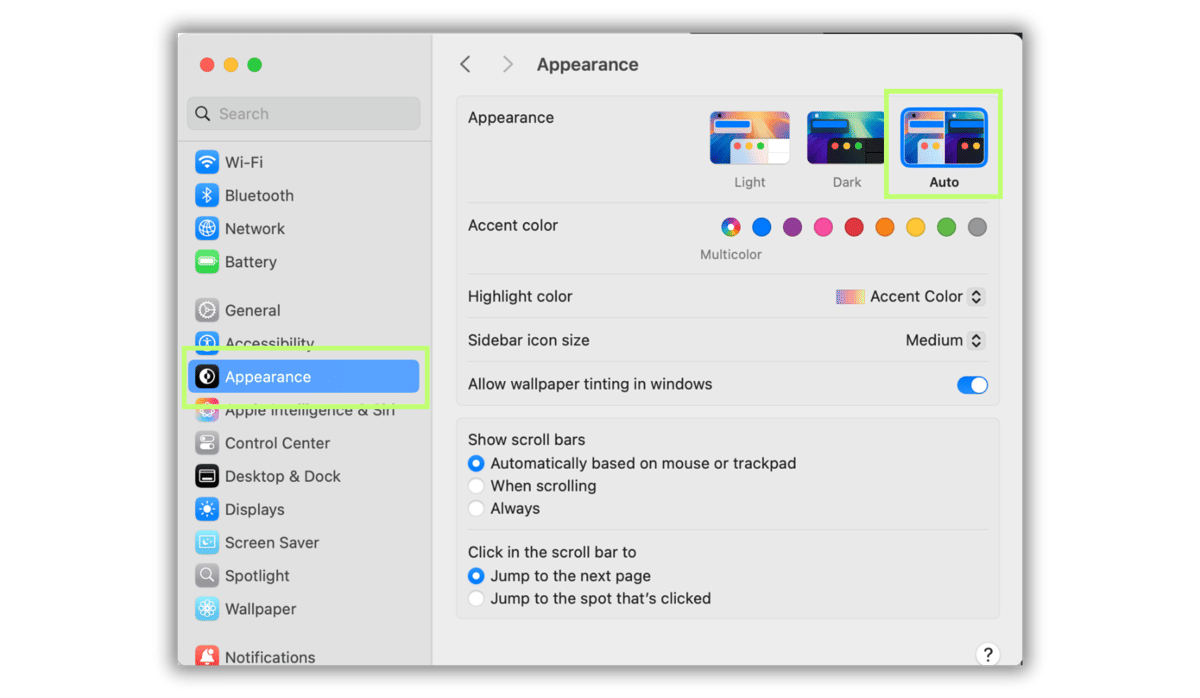1200x698 pixels.
Task: Click the Displays sun icon
Action: coord(207,509)
